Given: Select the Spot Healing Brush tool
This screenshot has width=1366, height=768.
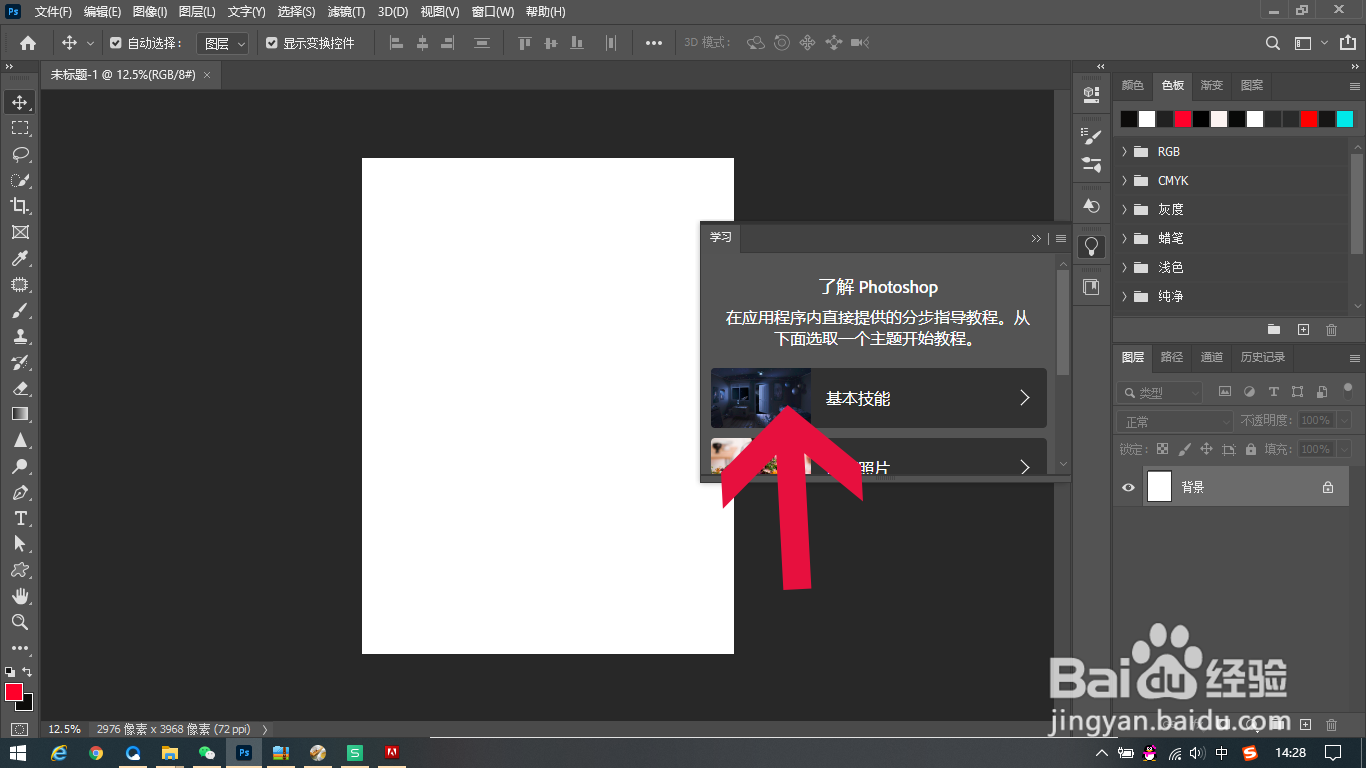Looking at the screenshot, I should pos(19,284).
